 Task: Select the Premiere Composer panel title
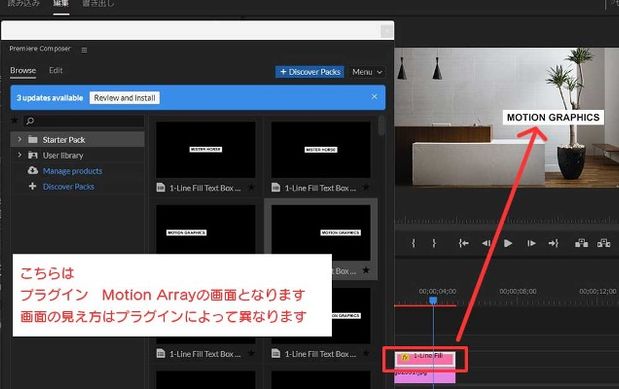coord(40,49)
